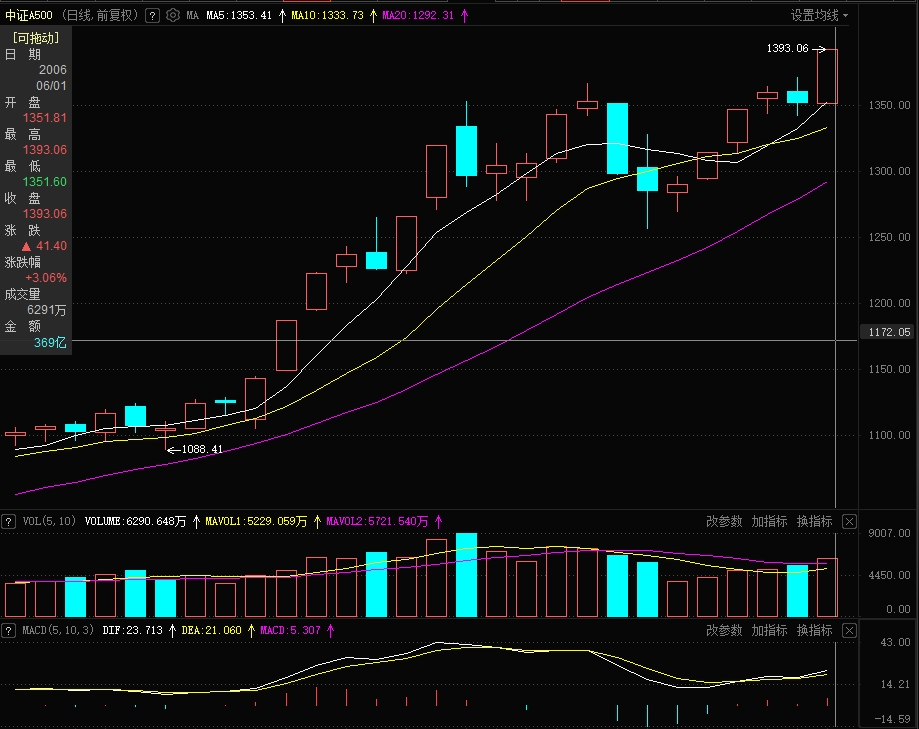This screenshot has height=729, width=919.
Task: Click the MAVOL1:5229.059万 value
Action: point(256,522)
